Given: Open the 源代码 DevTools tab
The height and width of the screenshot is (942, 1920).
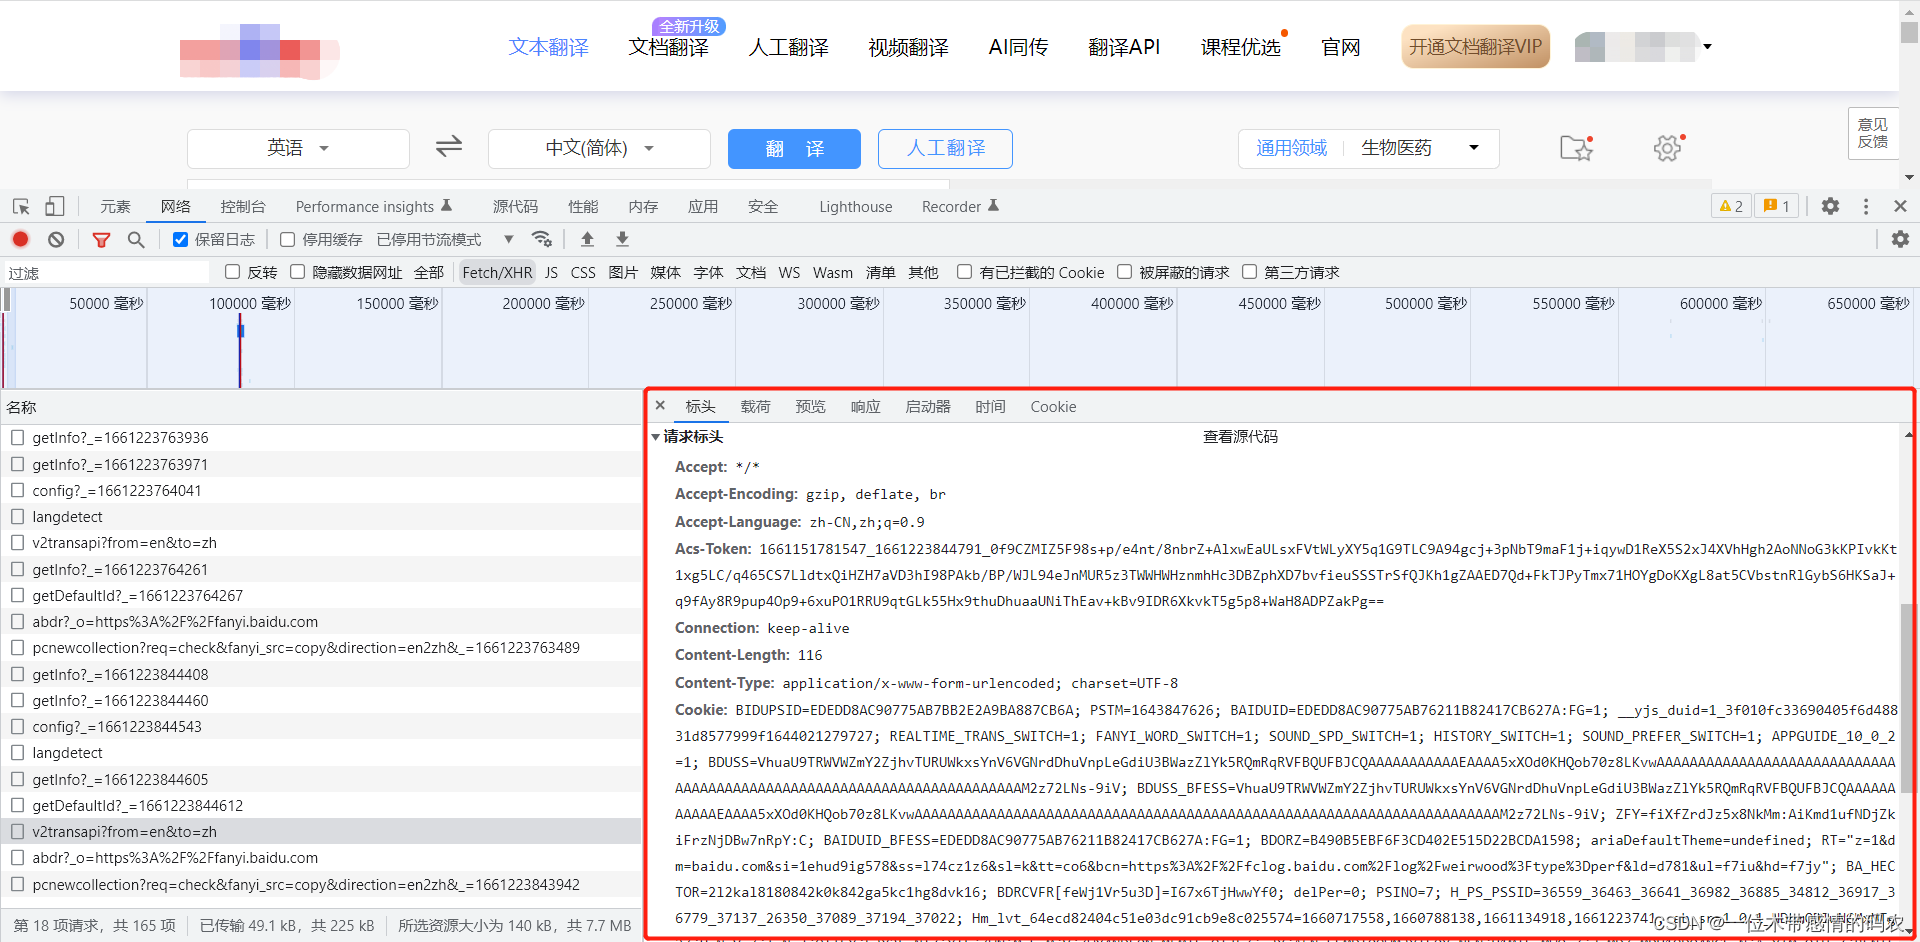Looking at the screenshot, I should (x=515, y=206).
